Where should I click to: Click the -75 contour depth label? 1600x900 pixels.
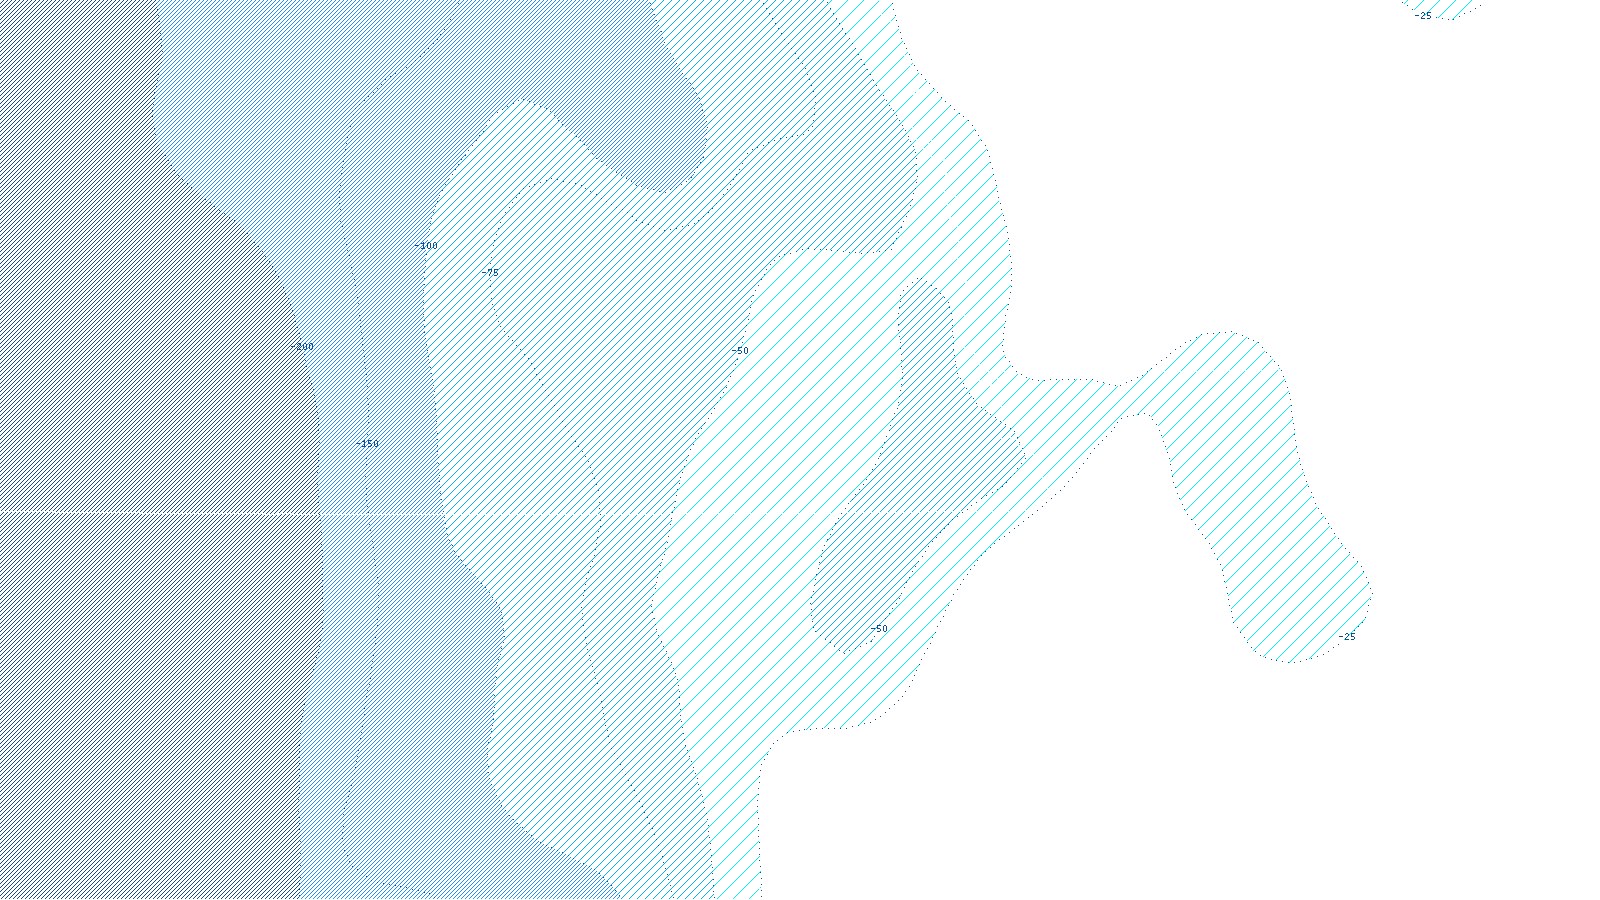[x=490, y=273]
